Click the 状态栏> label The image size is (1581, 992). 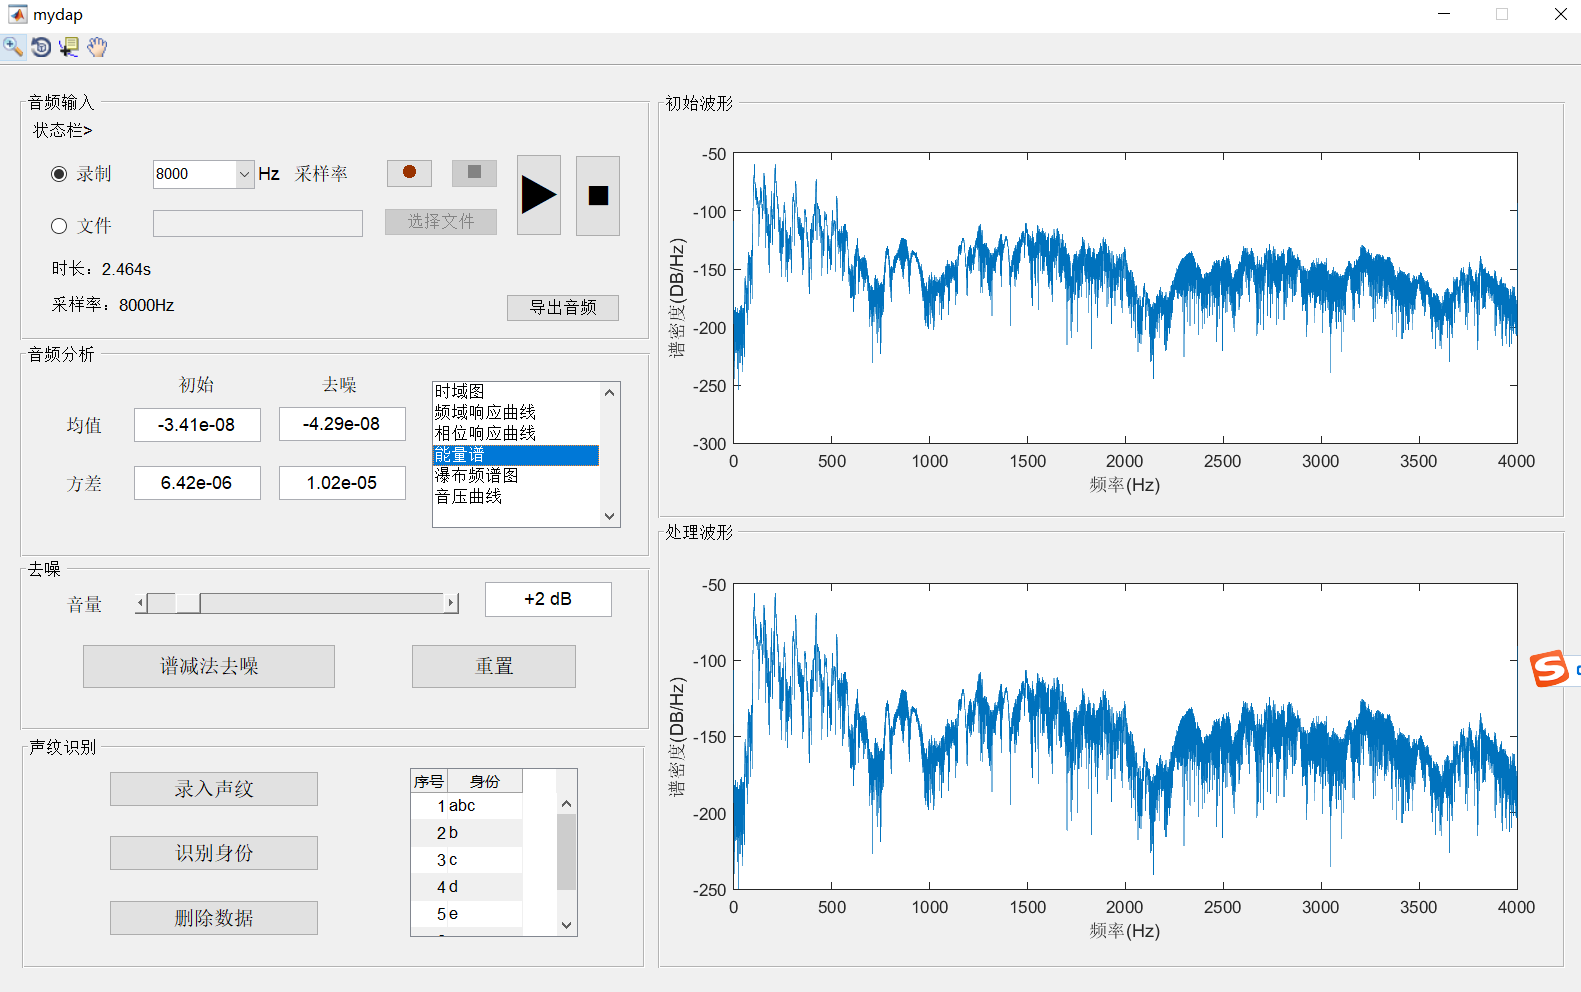point(62,130)
